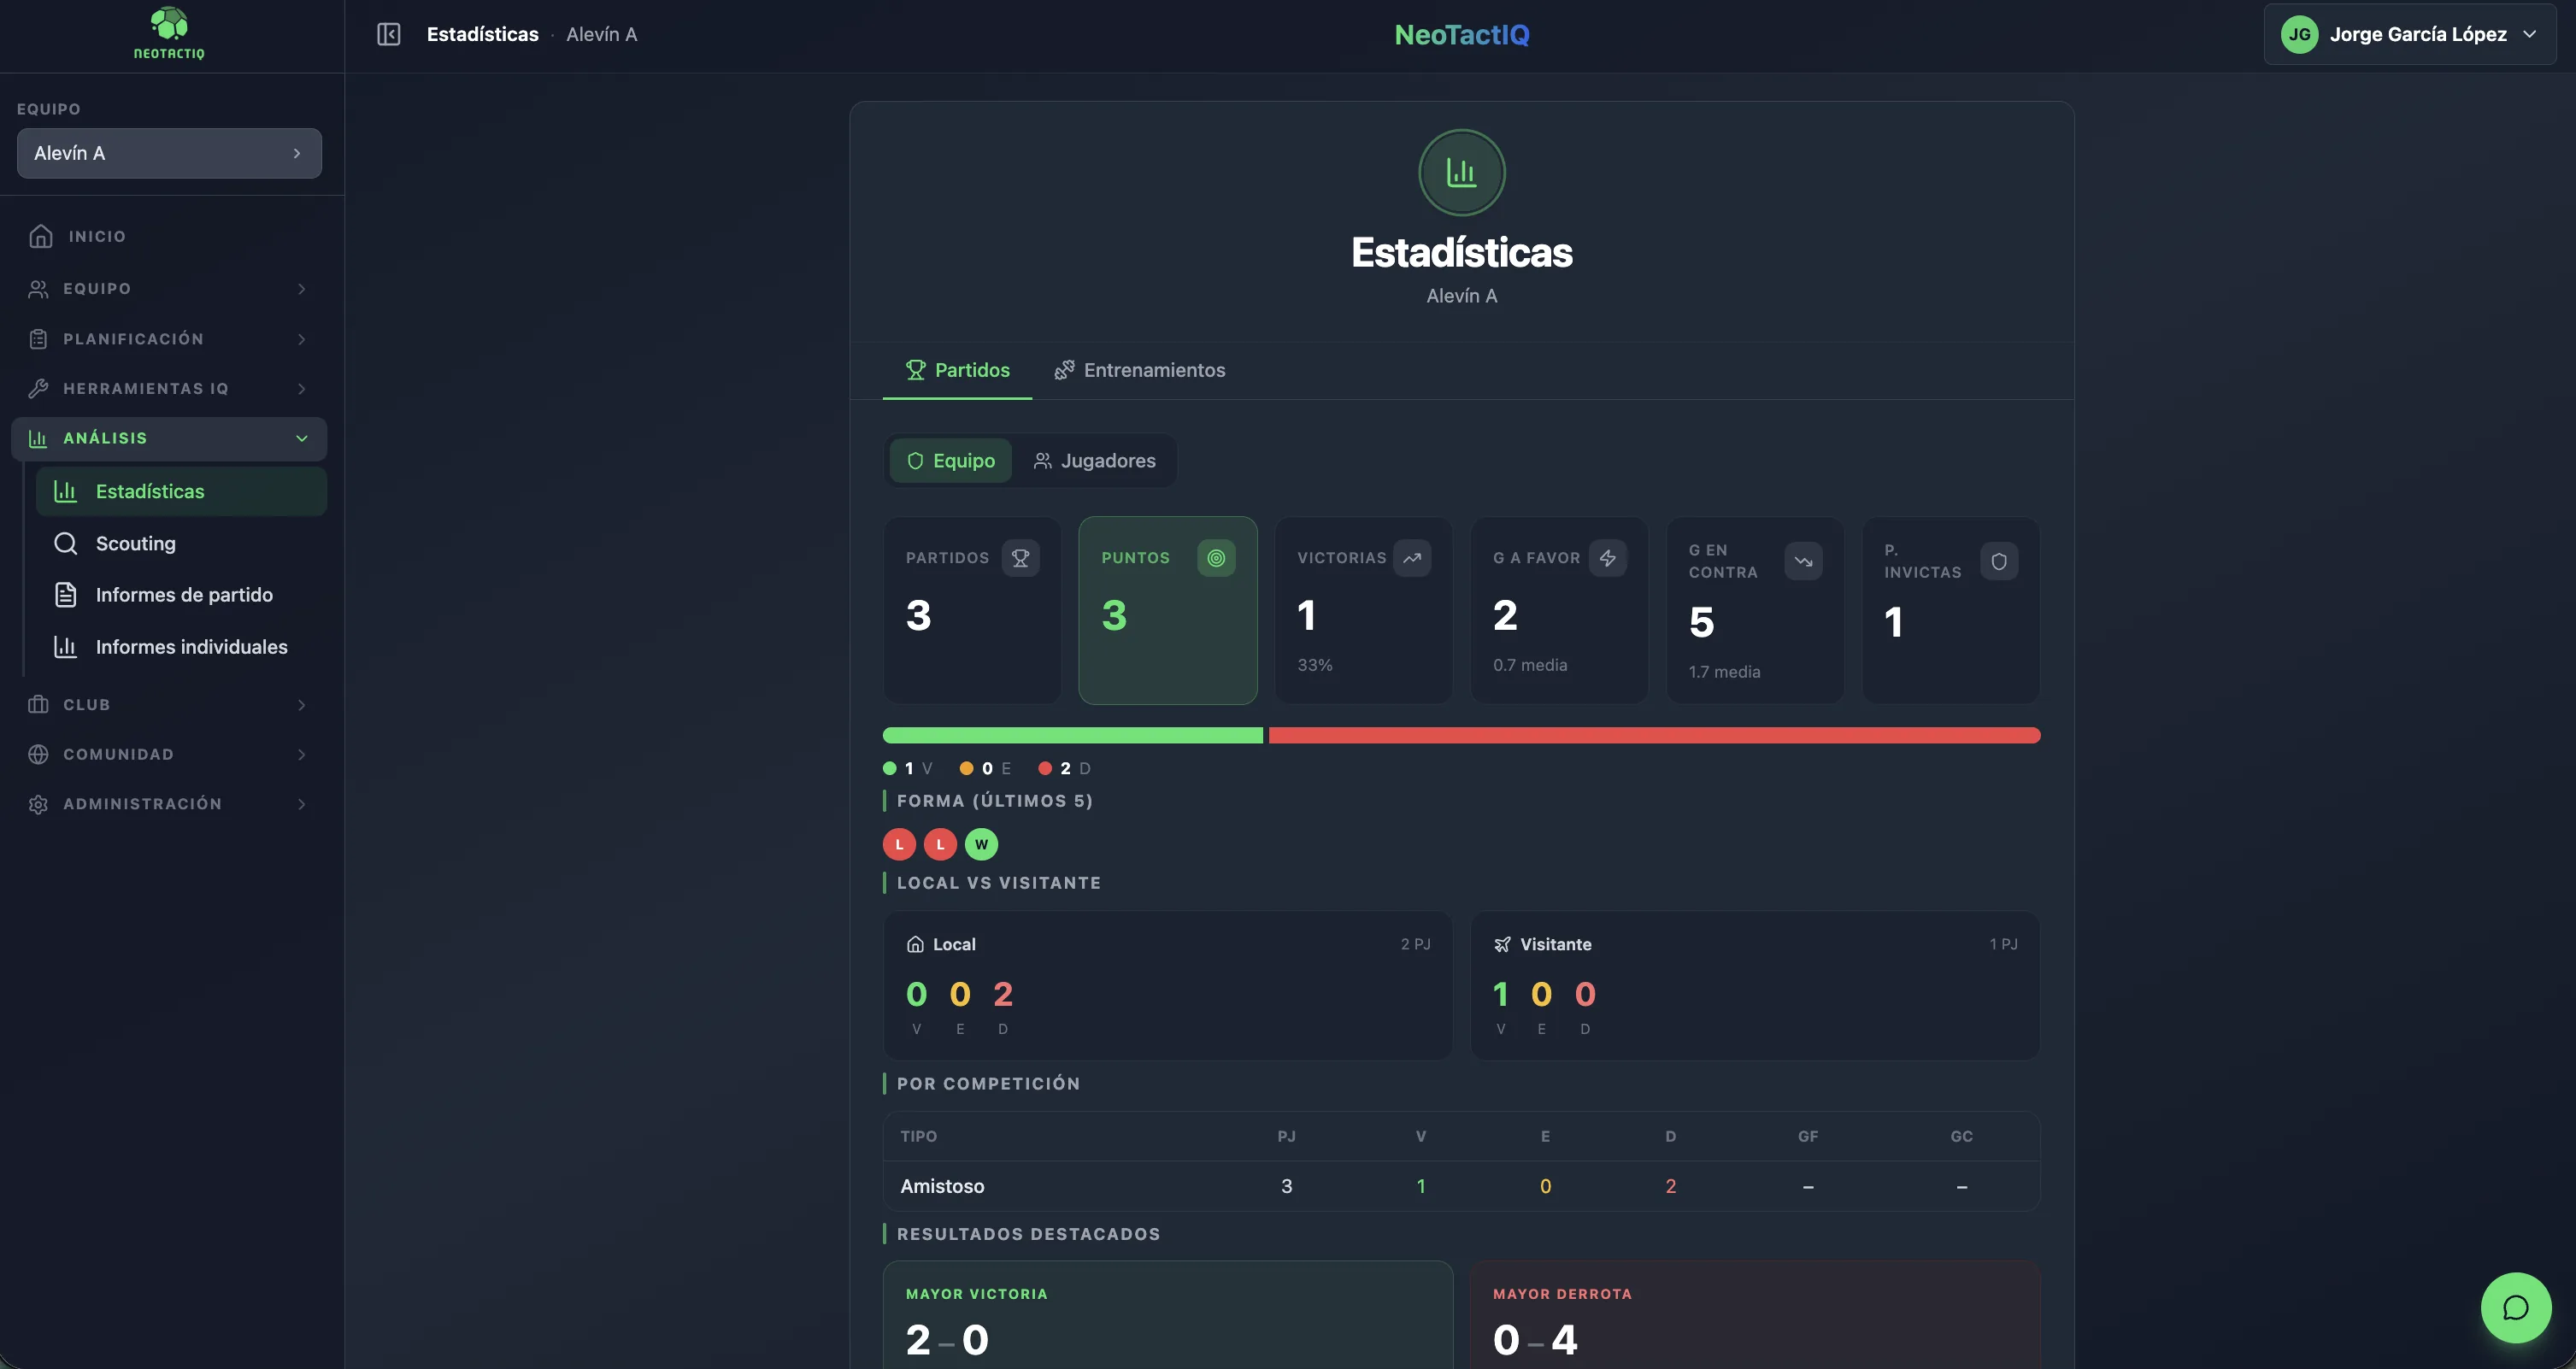Click the Amistoso competition row
Screen dimensions: 2576x1369
[x=1461, y=1186]
